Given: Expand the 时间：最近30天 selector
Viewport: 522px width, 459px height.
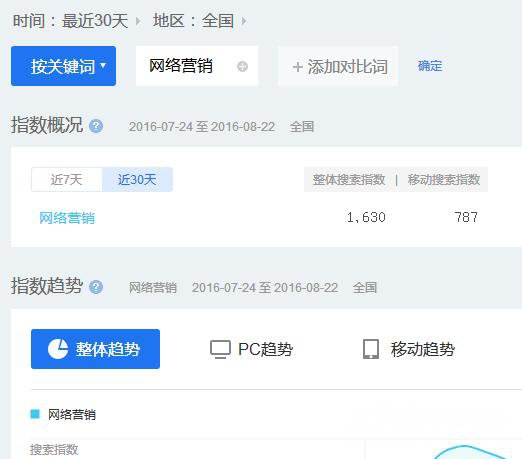Looking at the screenshot, I should coord(76,21).
